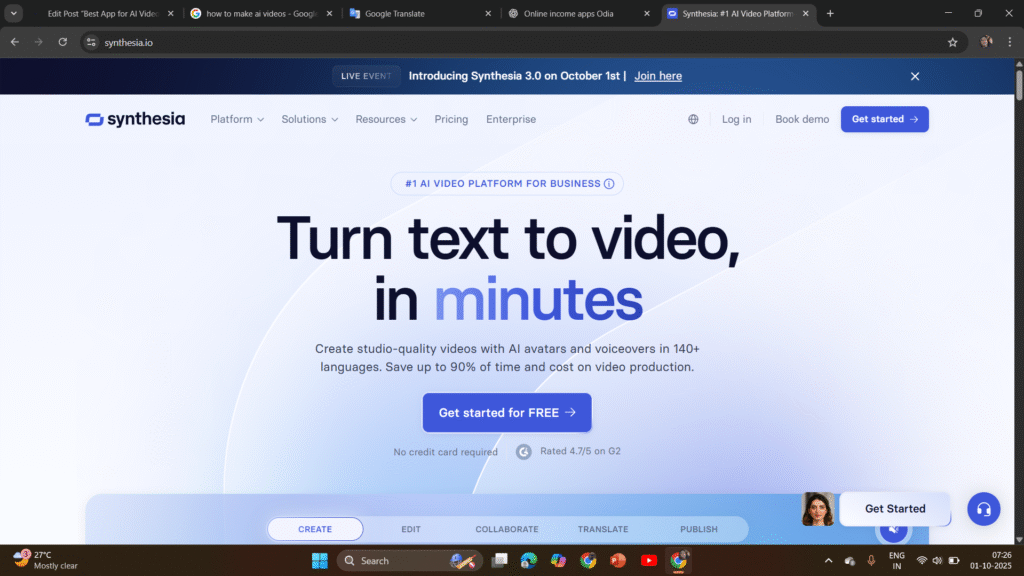The image size is (1024, 576).
Task: Open the headphones support icon
Action: [x=983, y=509]
